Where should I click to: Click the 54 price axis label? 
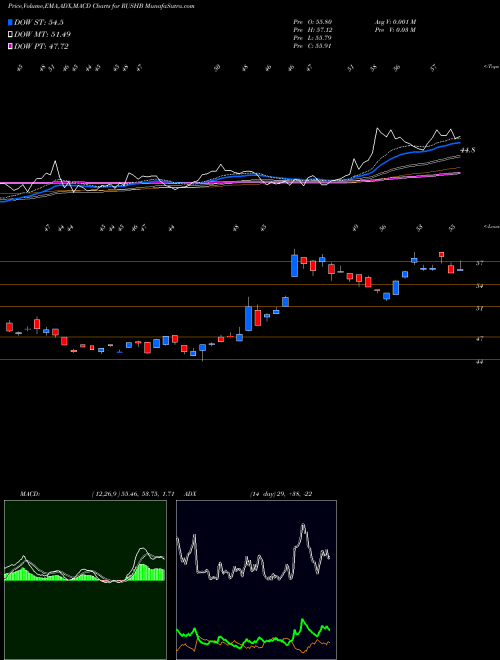pyautogui.click(x=479, y=286)
